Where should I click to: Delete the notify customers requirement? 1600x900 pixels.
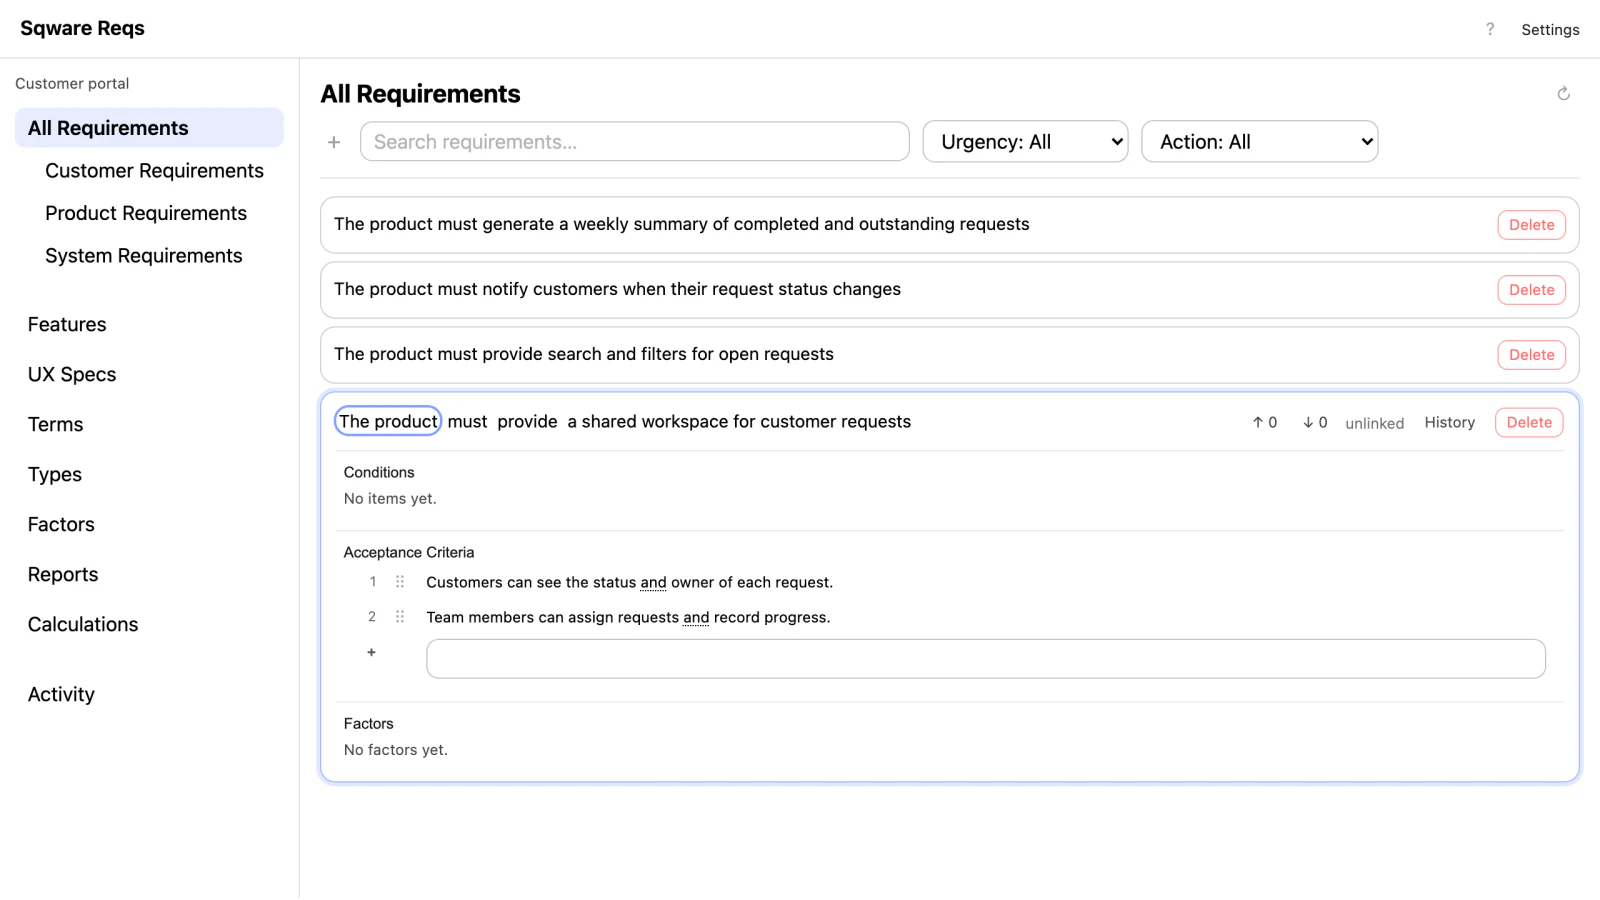pyautogui.click(x=1531, y=290)
